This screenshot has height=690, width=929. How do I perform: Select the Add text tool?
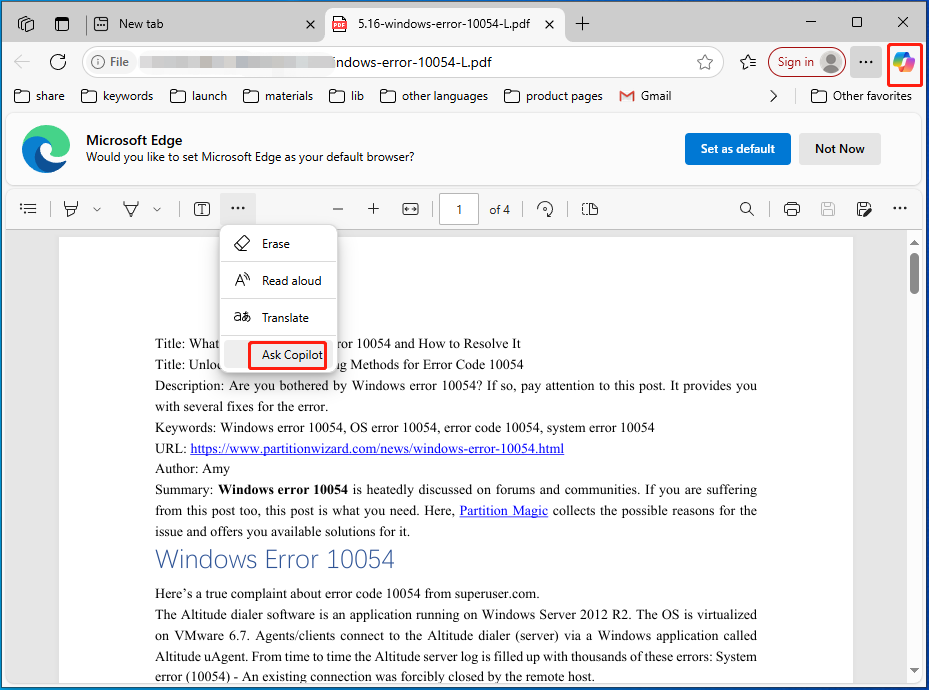tap(201, 208)
